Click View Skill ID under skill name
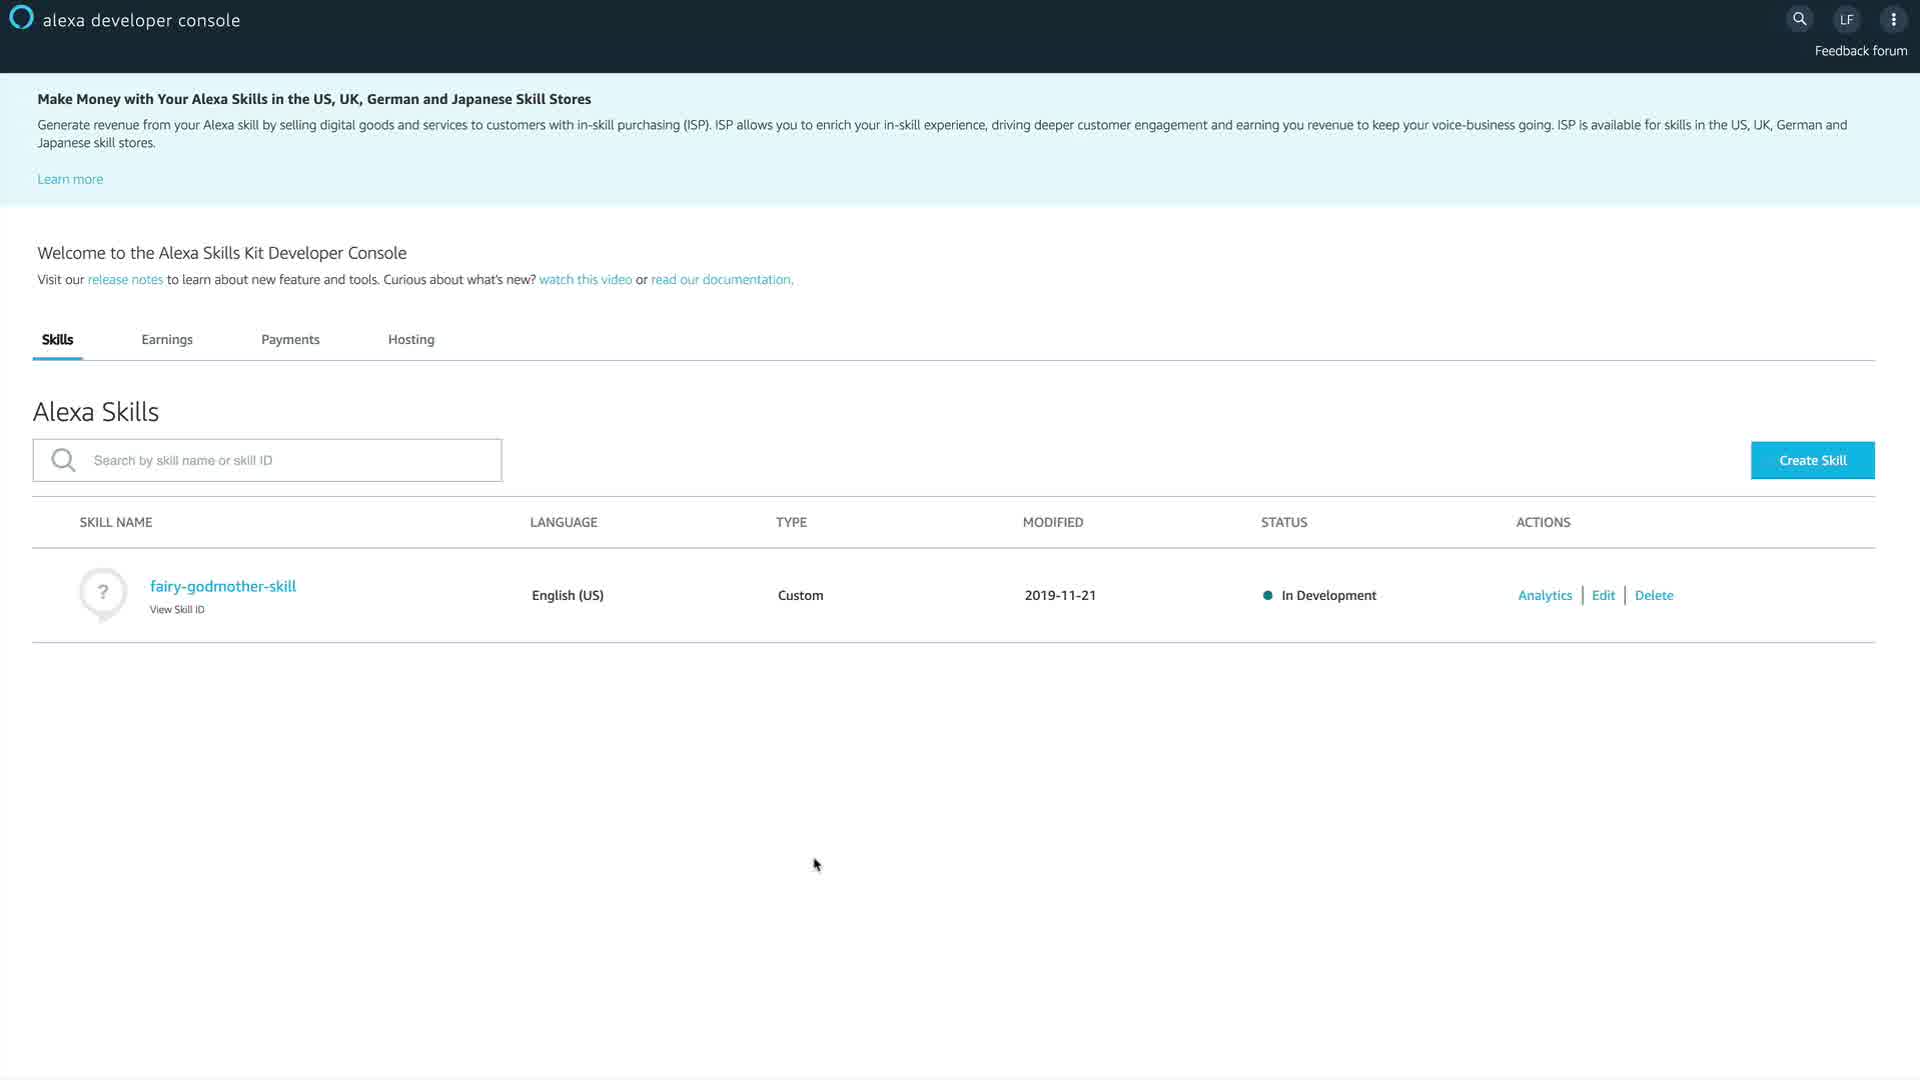 (x=177, y=610)
